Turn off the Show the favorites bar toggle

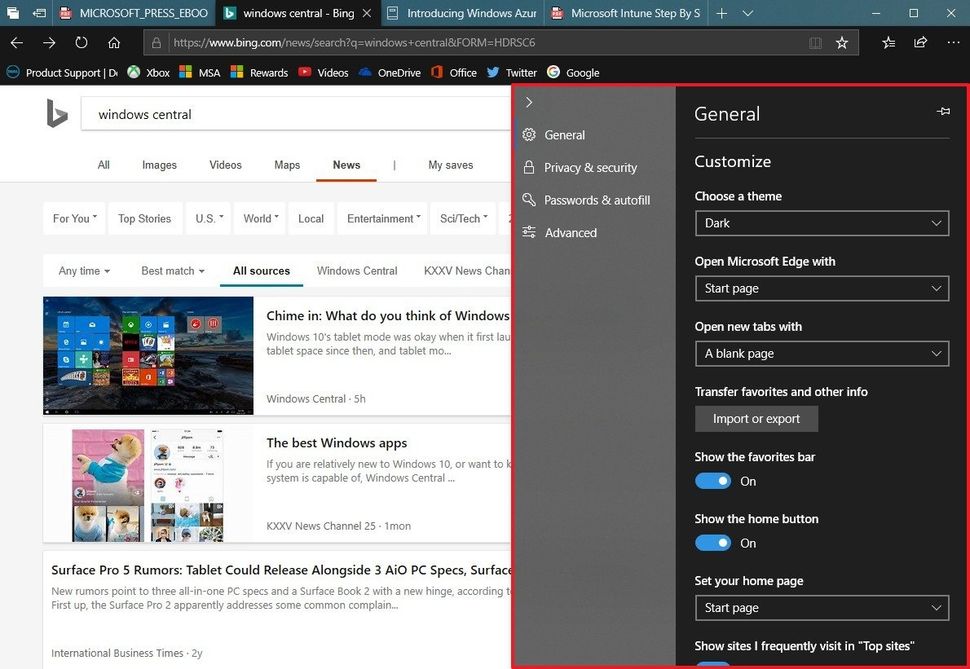[713, 481]
